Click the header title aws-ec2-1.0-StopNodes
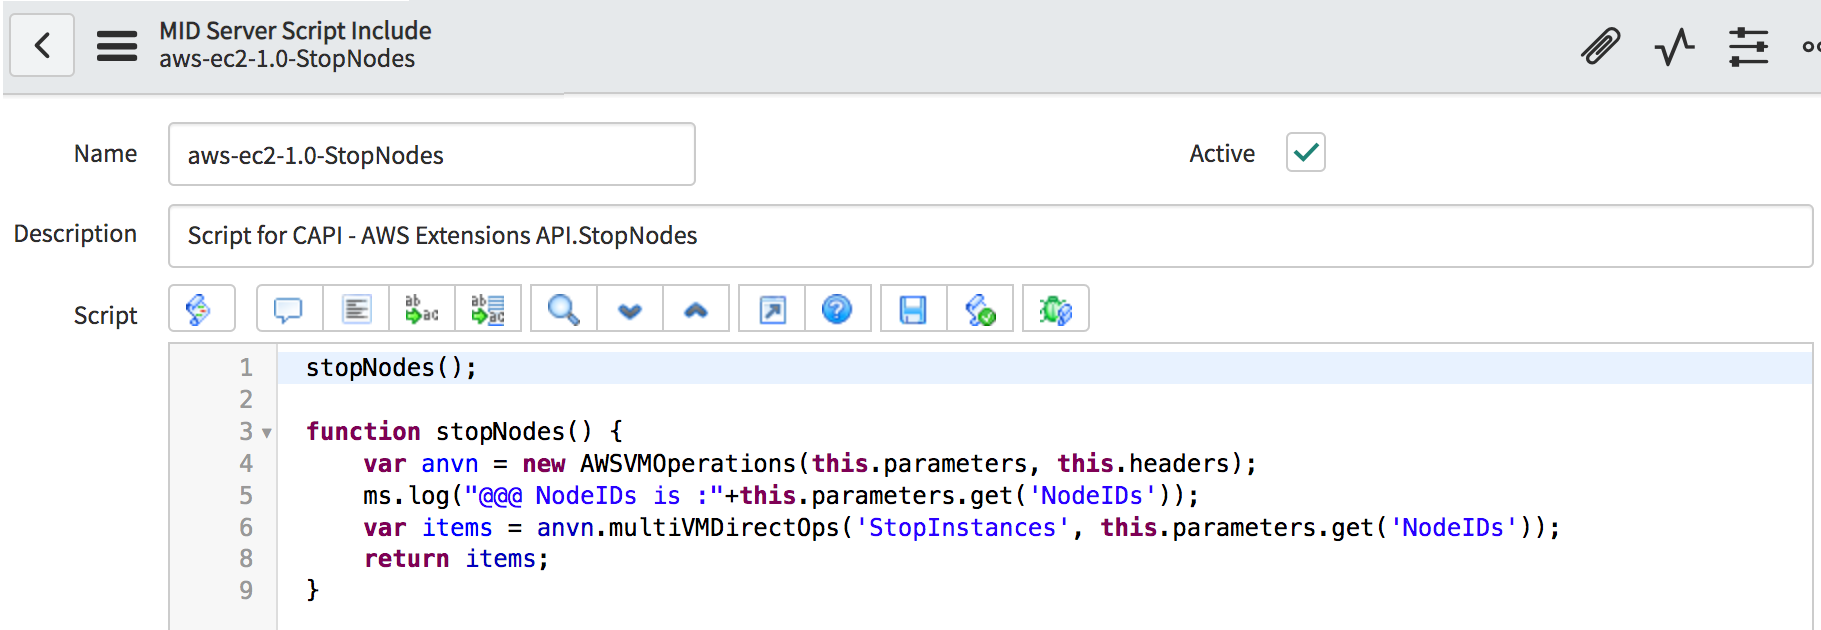1821x630 pixels. (x=287, y=59)
